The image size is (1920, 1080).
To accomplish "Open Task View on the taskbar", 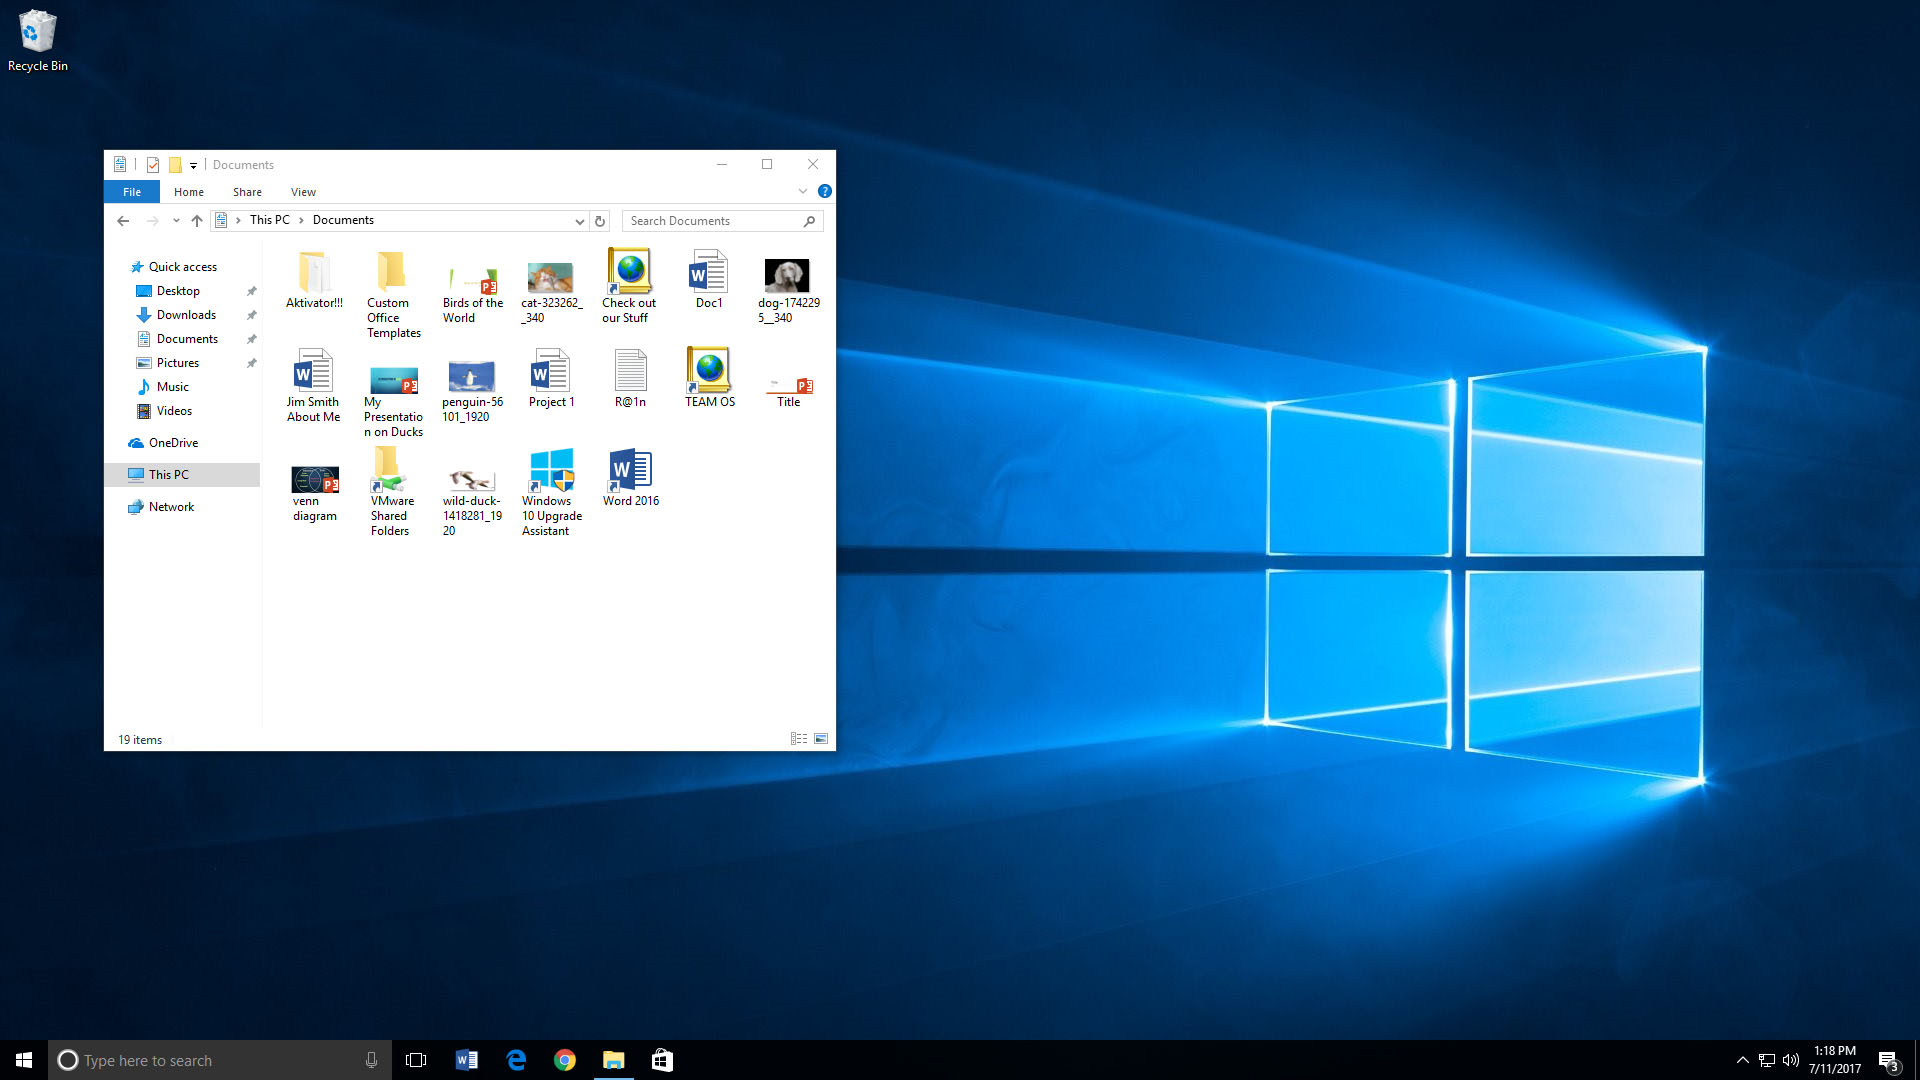I will click(x=416, y=1060).
